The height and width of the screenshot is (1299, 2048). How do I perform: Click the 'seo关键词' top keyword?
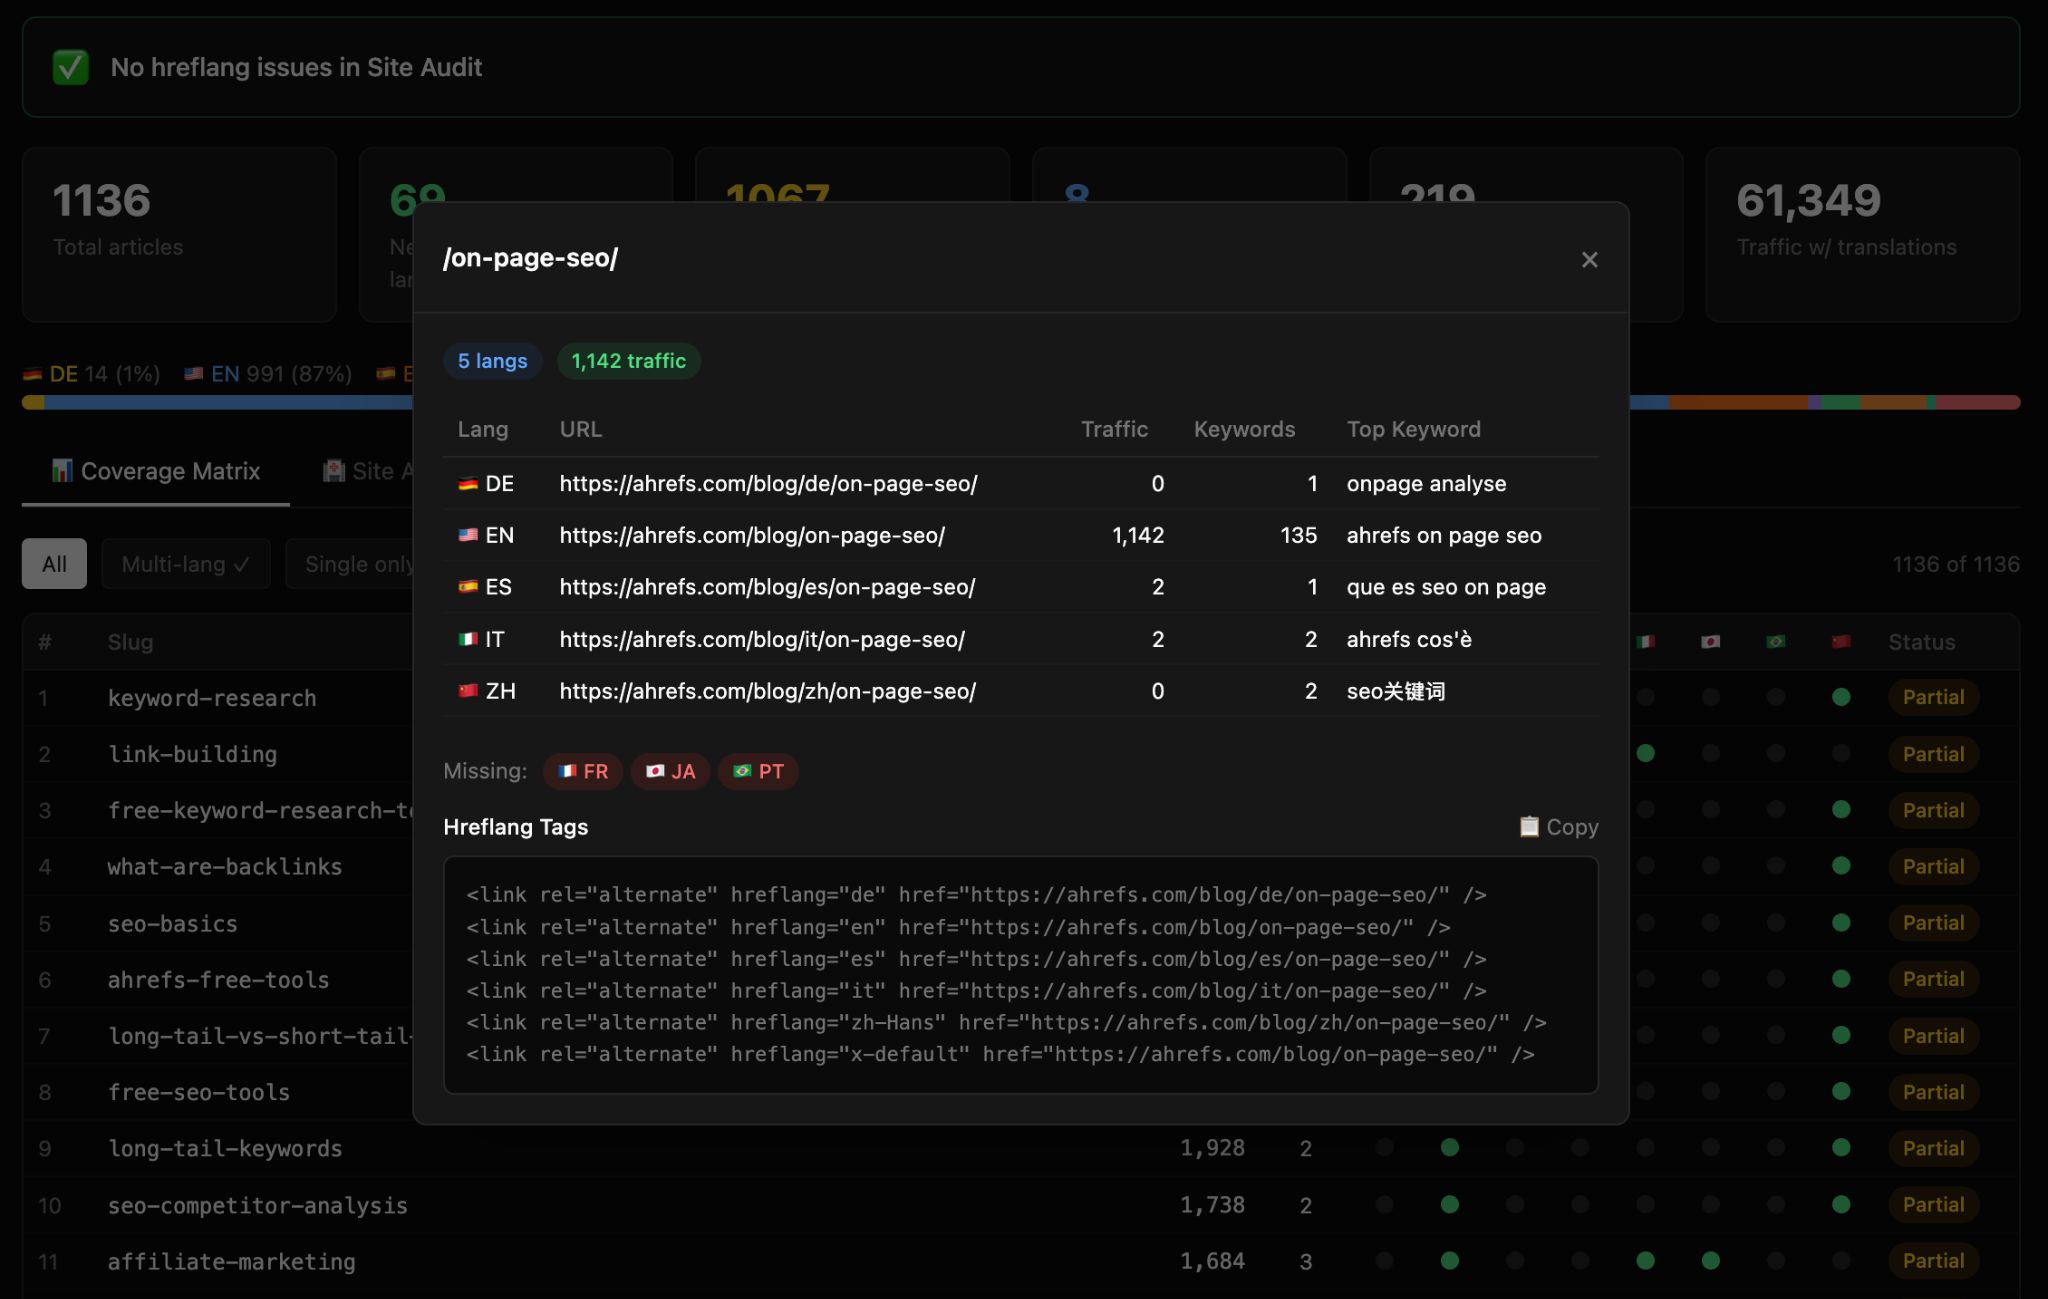1395,691
